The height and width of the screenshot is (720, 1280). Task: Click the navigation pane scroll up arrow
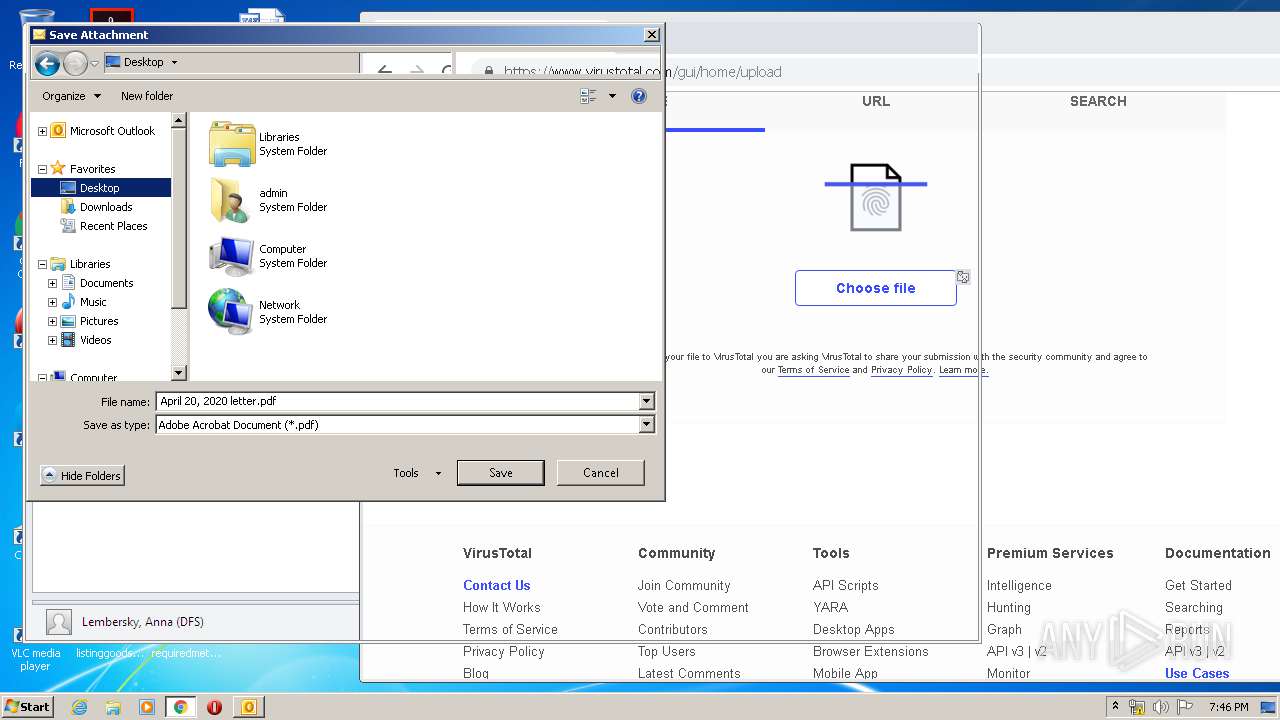pos(179,121)
